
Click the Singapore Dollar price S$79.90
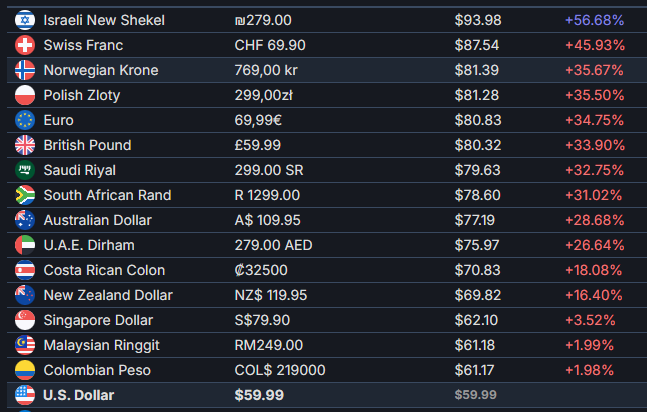click(x=262, y=320)
